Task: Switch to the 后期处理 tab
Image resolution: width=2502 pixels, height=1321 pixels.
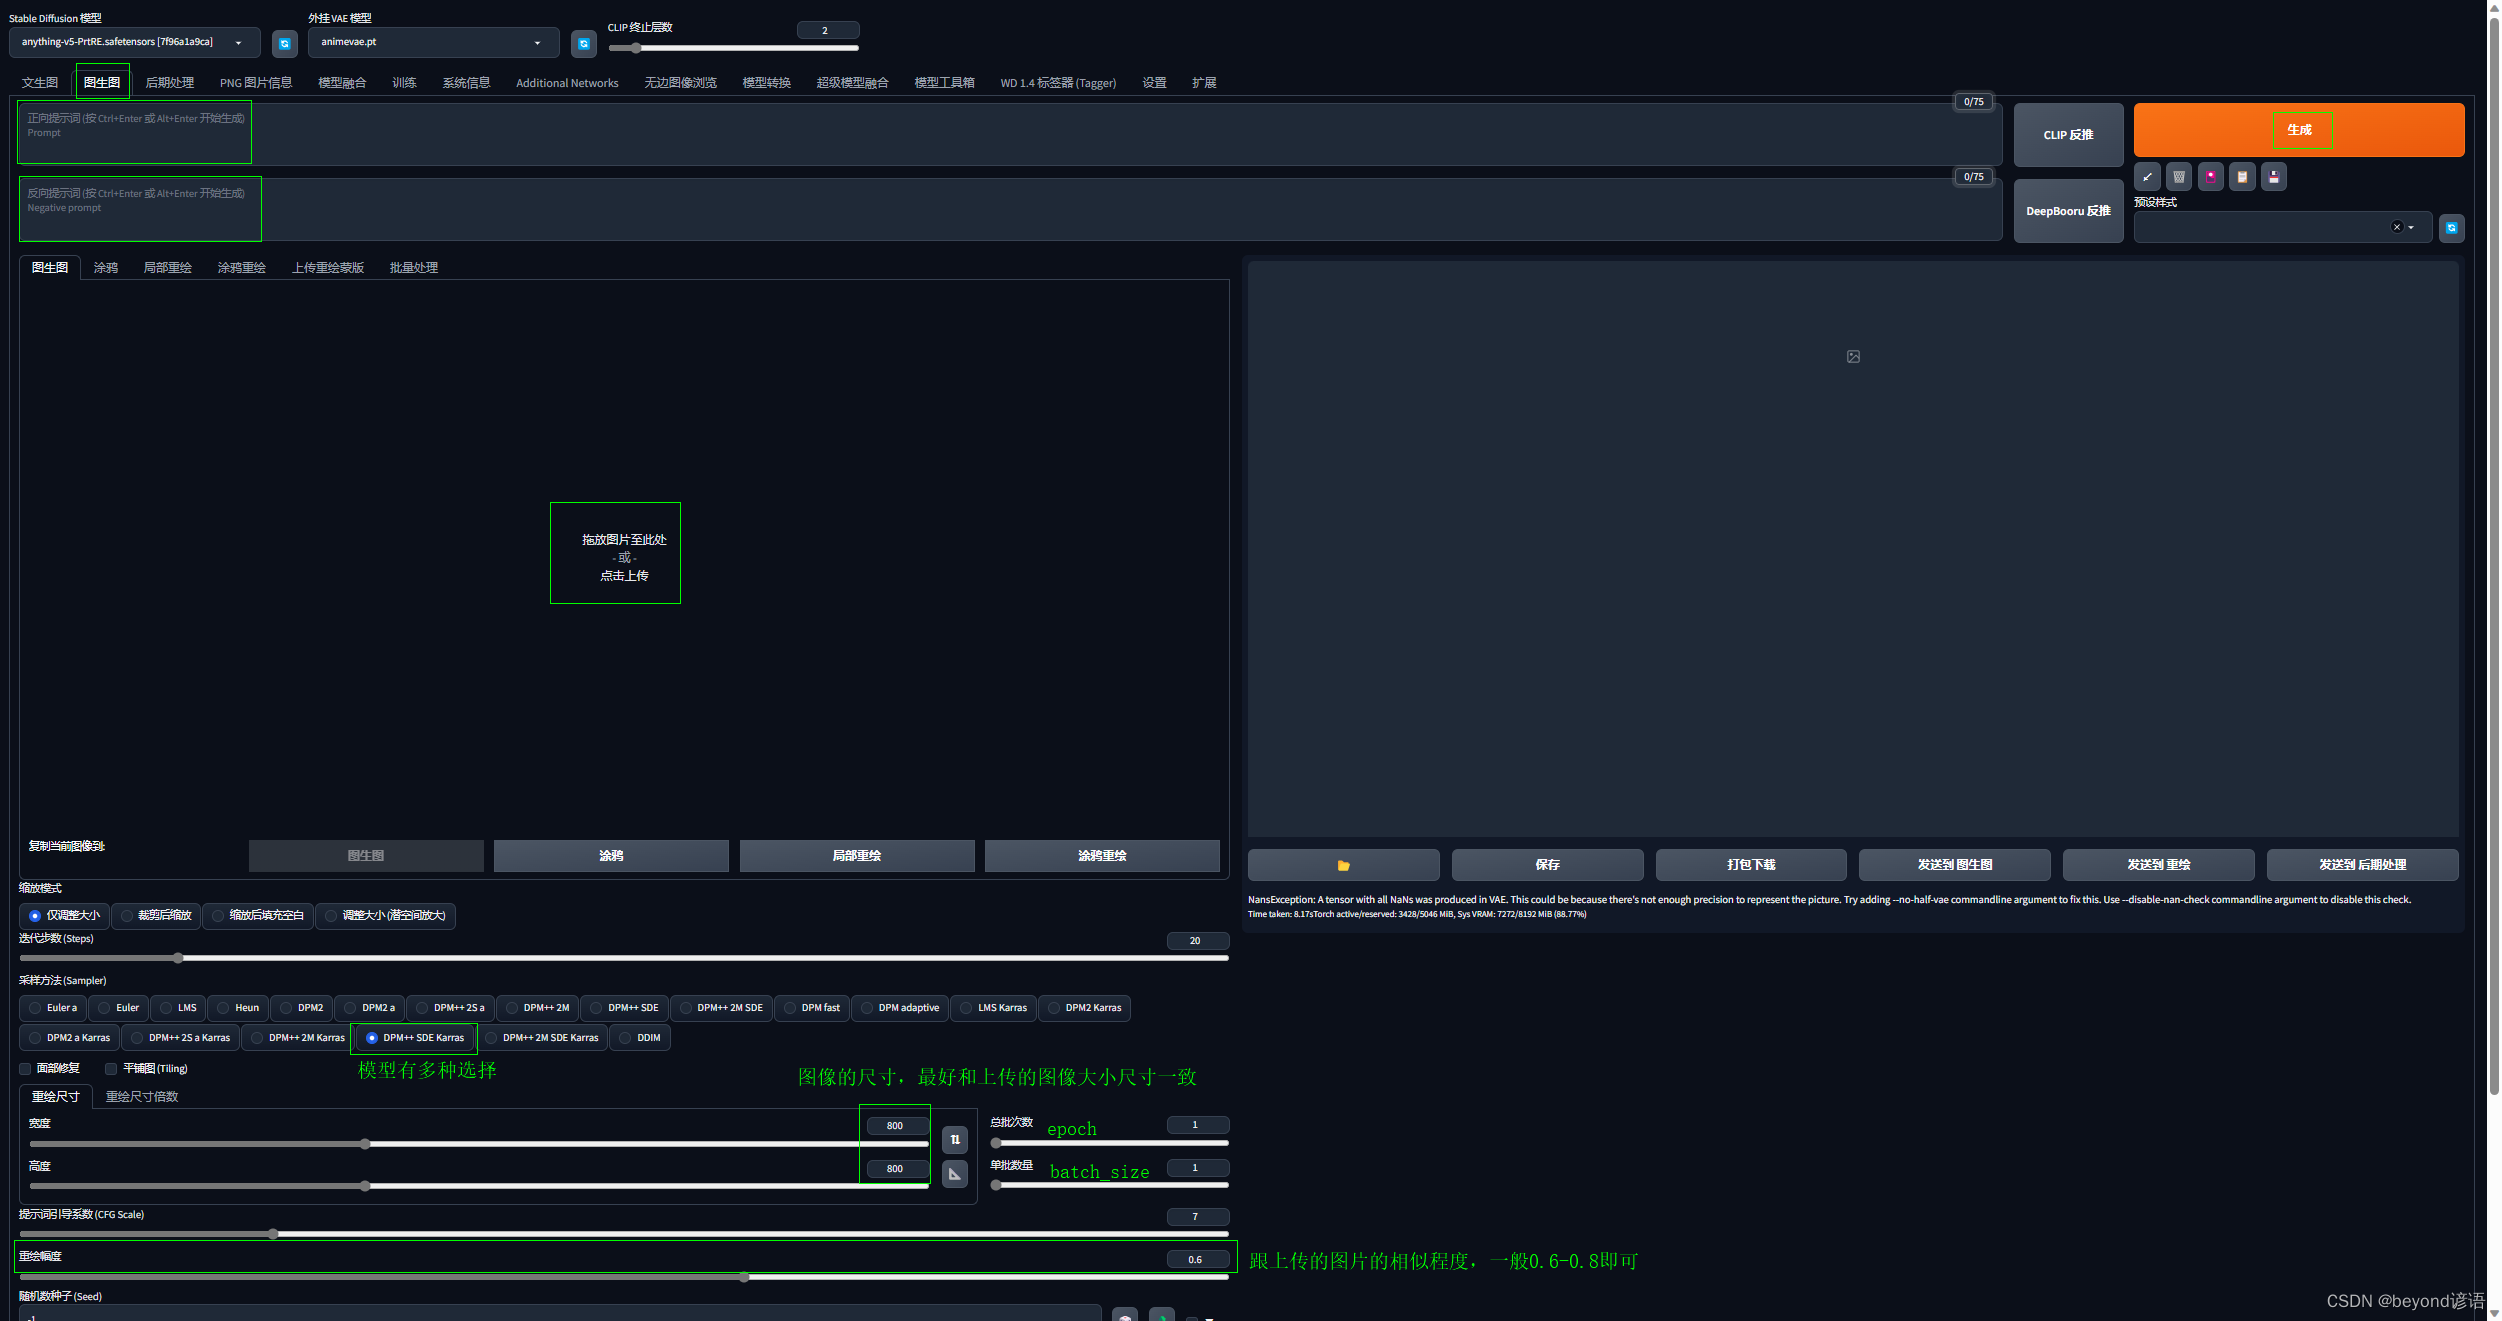Action: pyautogui.click(x=170, y=83)
